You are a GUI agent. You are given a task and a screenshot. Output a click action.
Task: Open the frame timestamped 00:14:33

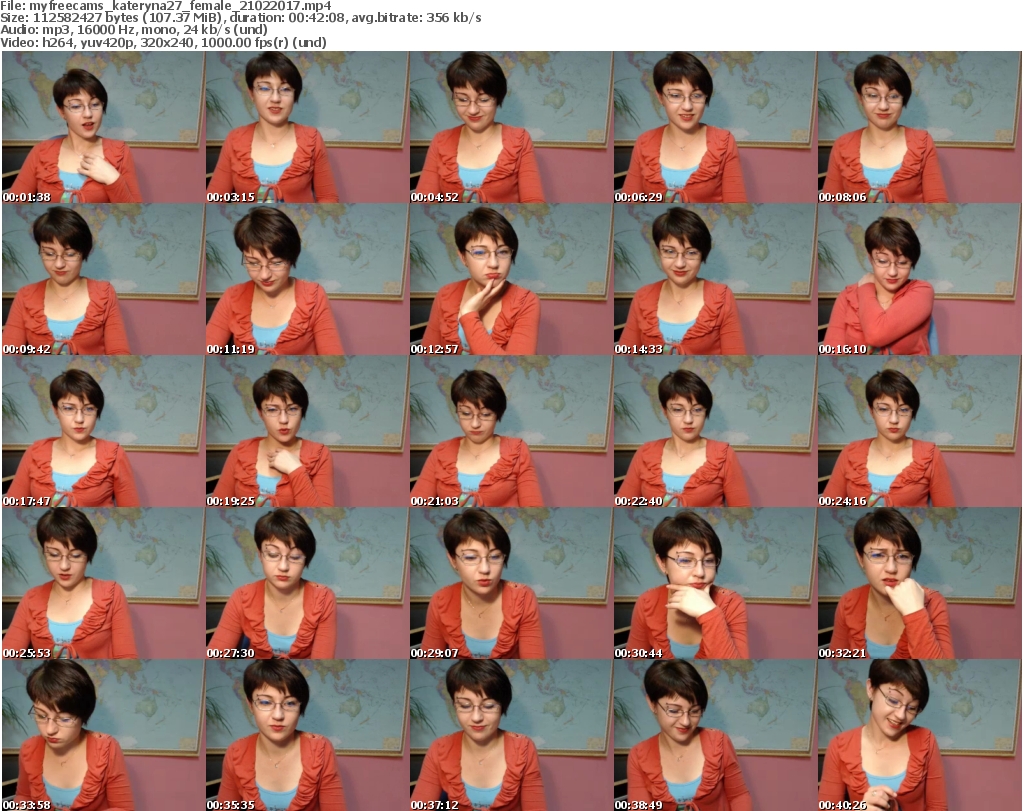tap(715, 279)
